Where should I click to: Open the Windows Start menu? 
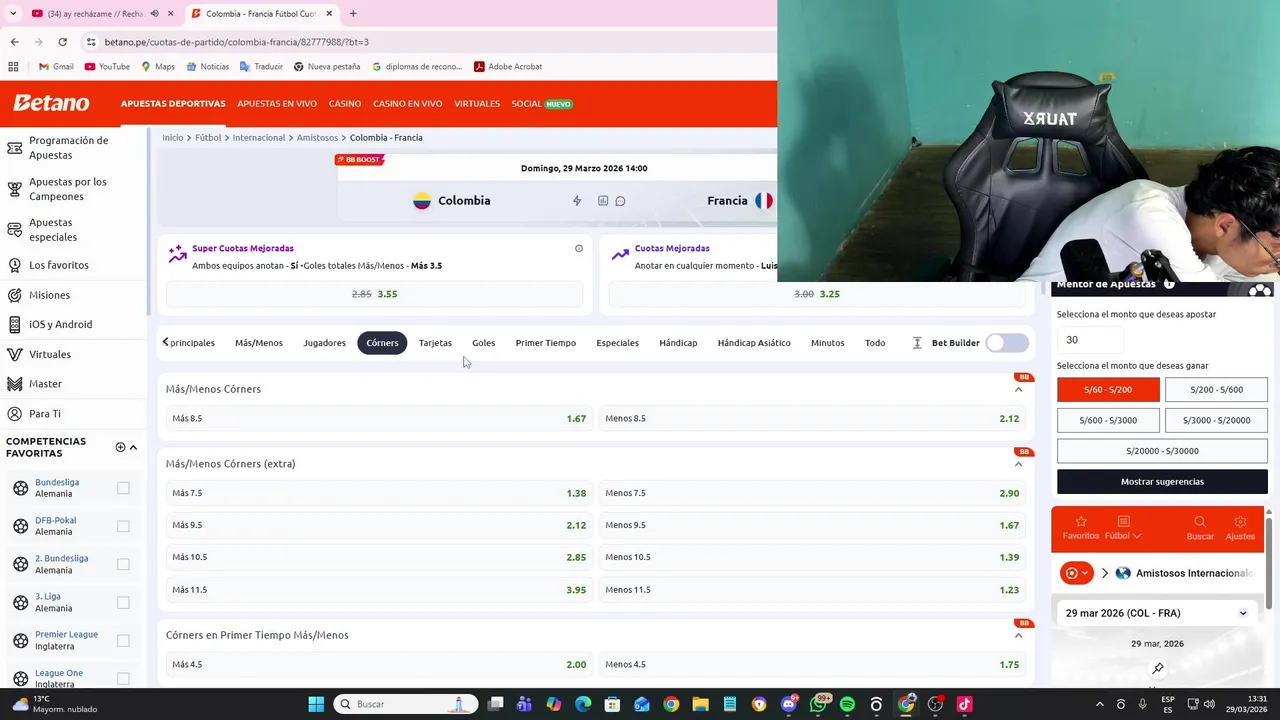coord(316,704)
